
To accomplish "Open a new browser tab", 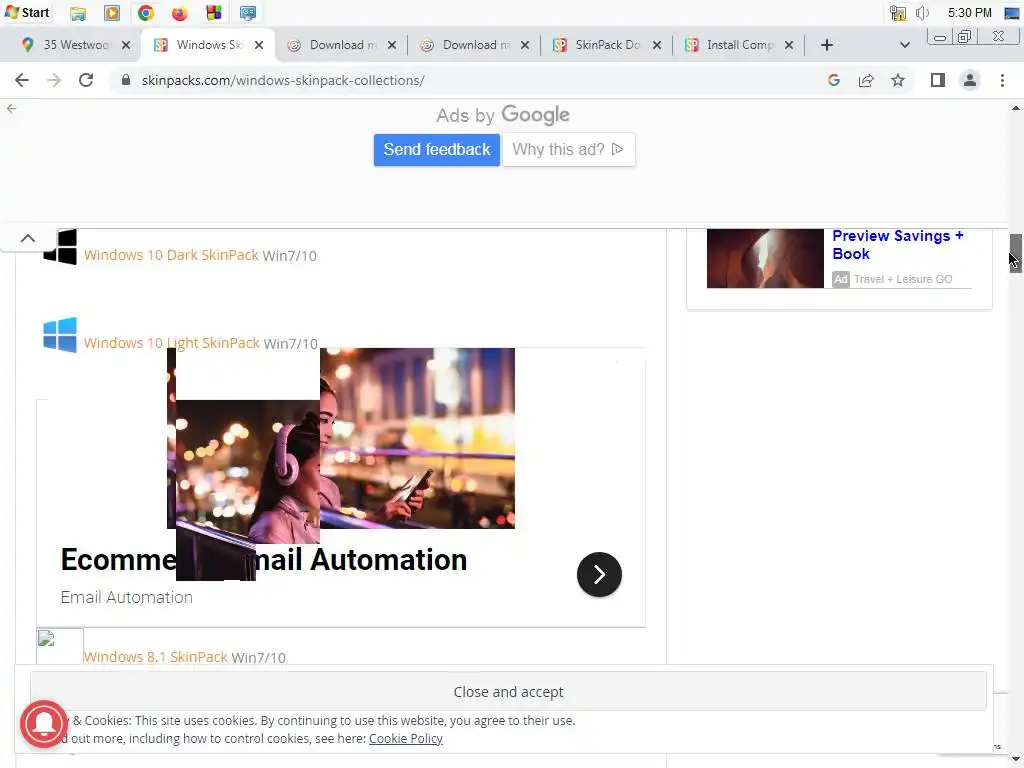I will pyautogui.click(x=827, y=45).
